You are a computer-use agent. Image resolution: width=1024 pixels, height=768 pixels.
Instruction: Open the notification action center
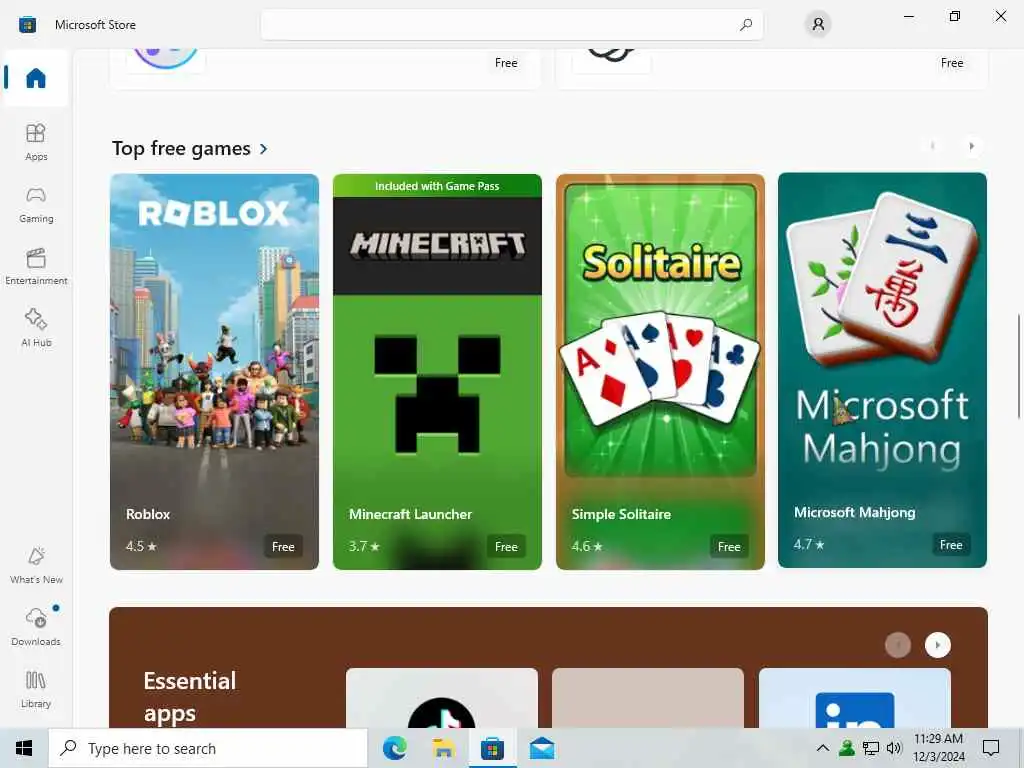click(x=991, y=748)
